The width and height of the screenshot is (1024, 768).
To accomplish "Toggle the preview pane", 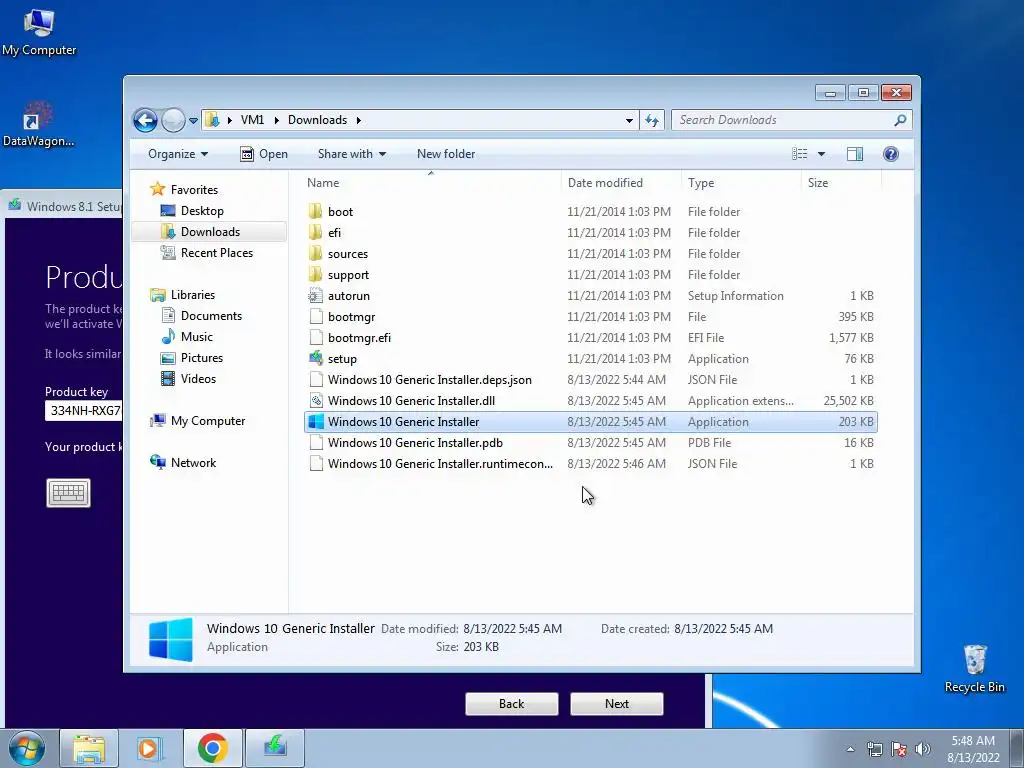I will (x=855, y=154).
